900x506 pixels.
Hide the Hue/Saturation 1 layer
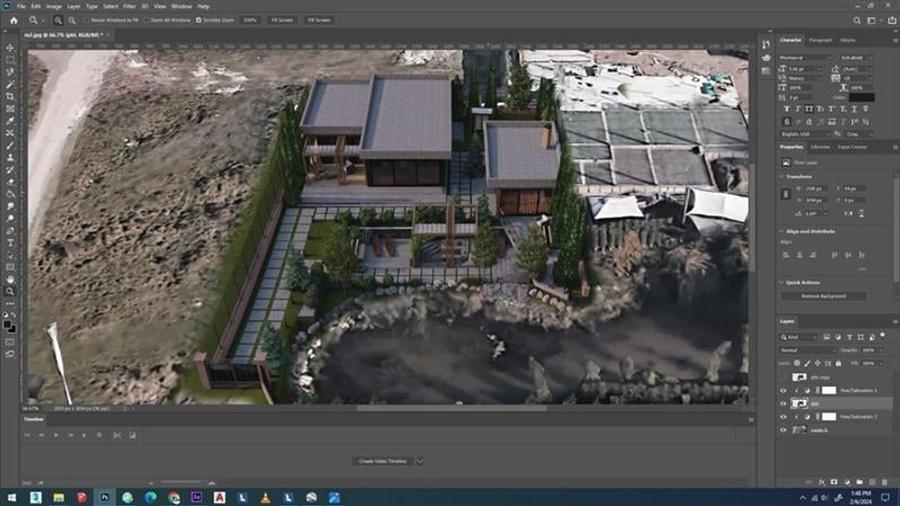click(x=783, y=390)
